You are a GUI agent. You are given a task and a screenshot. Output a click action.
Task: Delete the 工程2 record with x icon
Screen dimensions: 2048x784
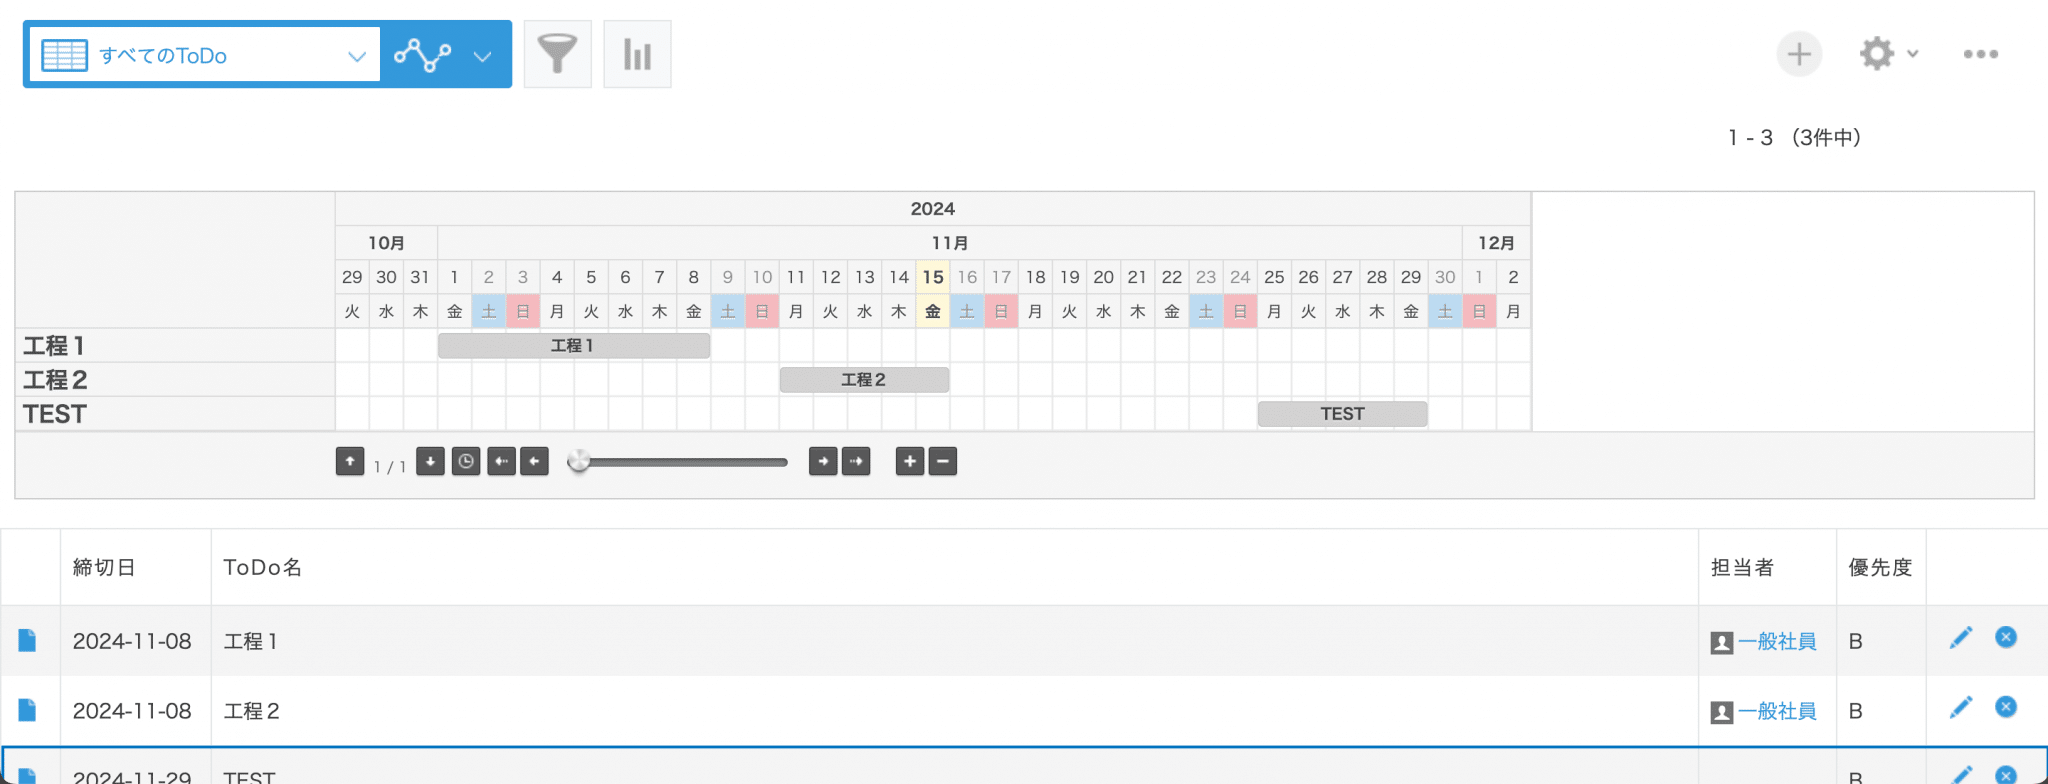[x=2005, y=707]
